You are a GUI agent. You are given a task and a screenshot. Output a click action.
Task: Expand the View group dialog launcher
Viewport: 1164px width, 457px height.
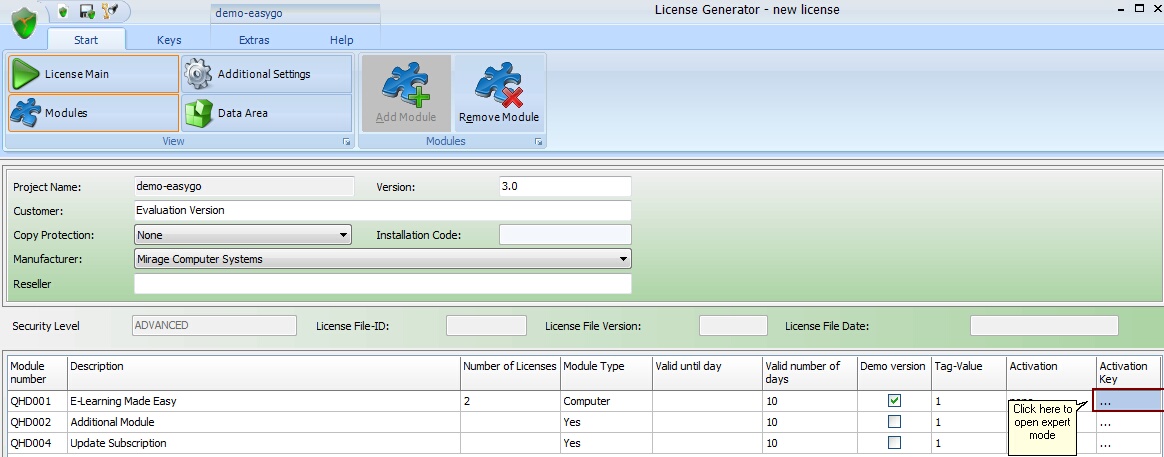(x=346, y=142)
